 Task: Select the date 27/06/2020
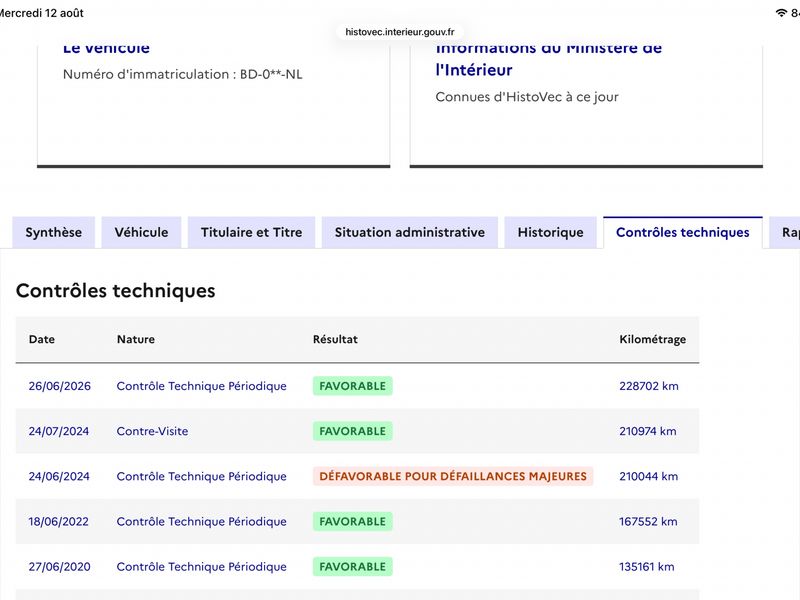(60, 567)
